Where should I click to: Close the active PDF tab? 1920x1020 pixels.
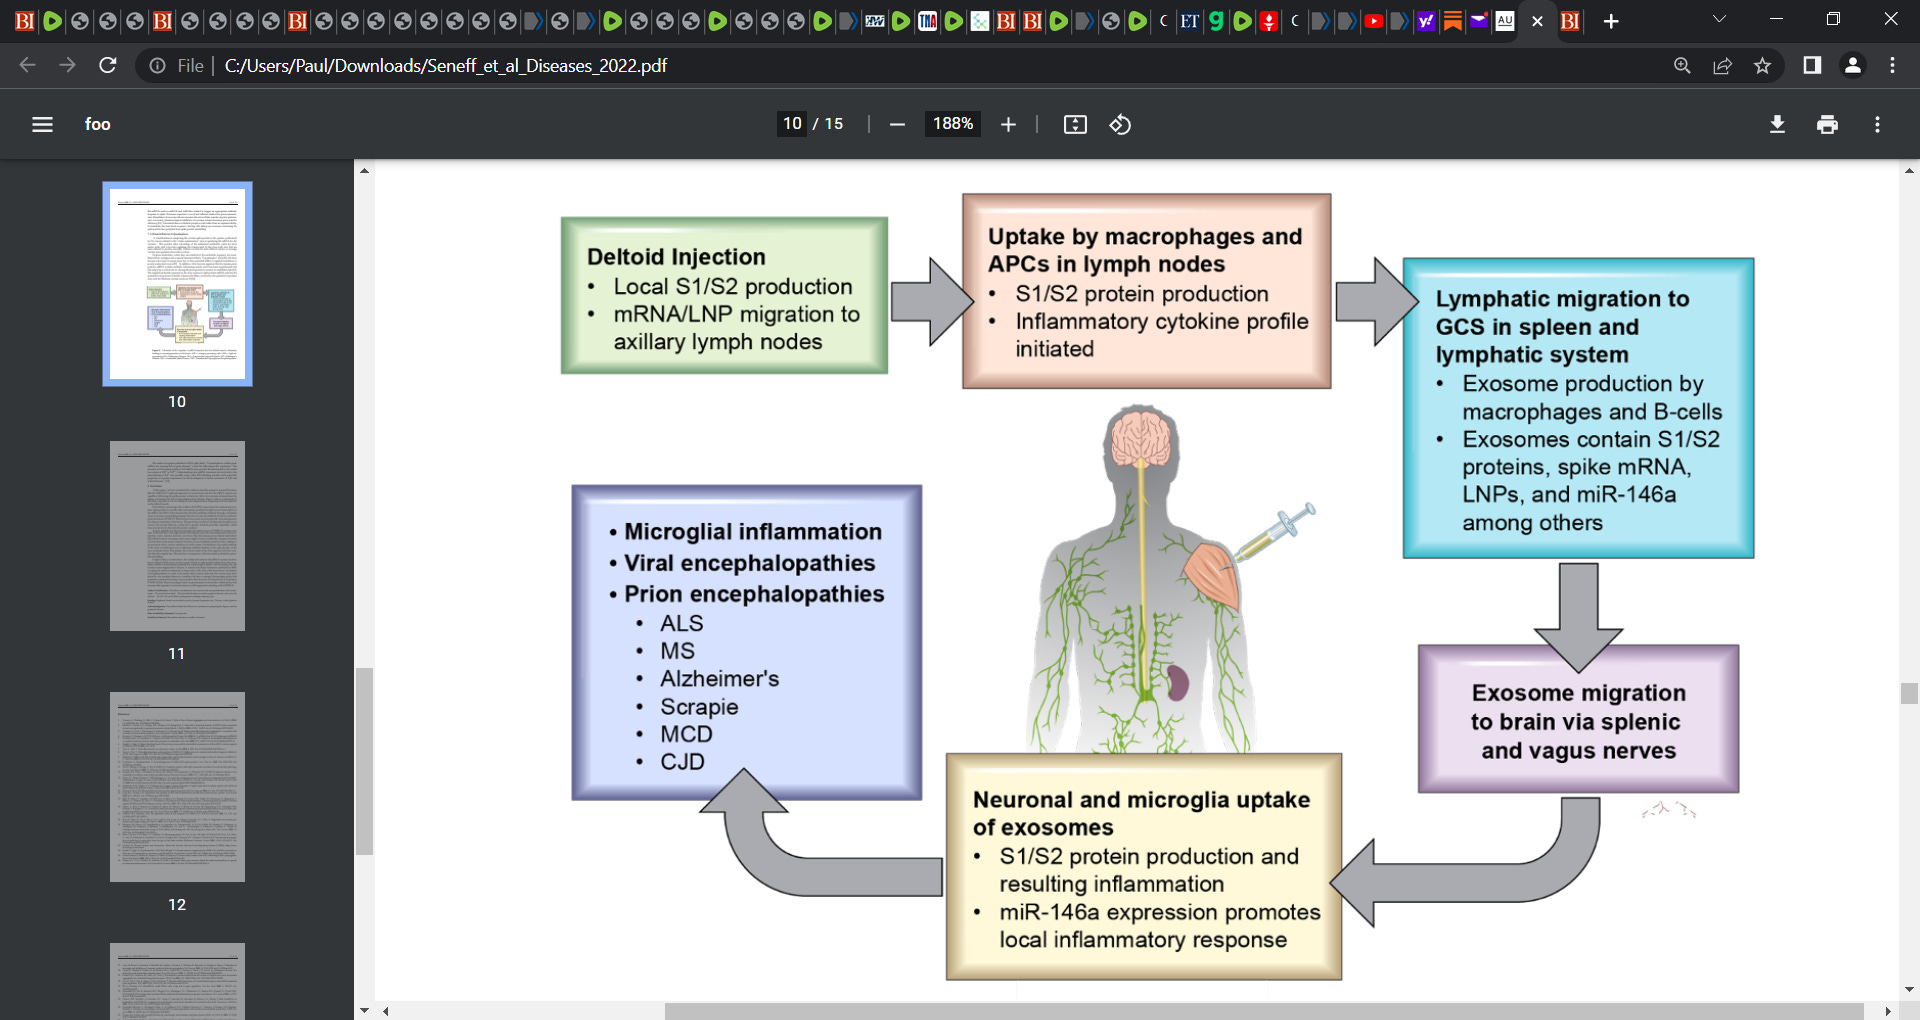1537,21
